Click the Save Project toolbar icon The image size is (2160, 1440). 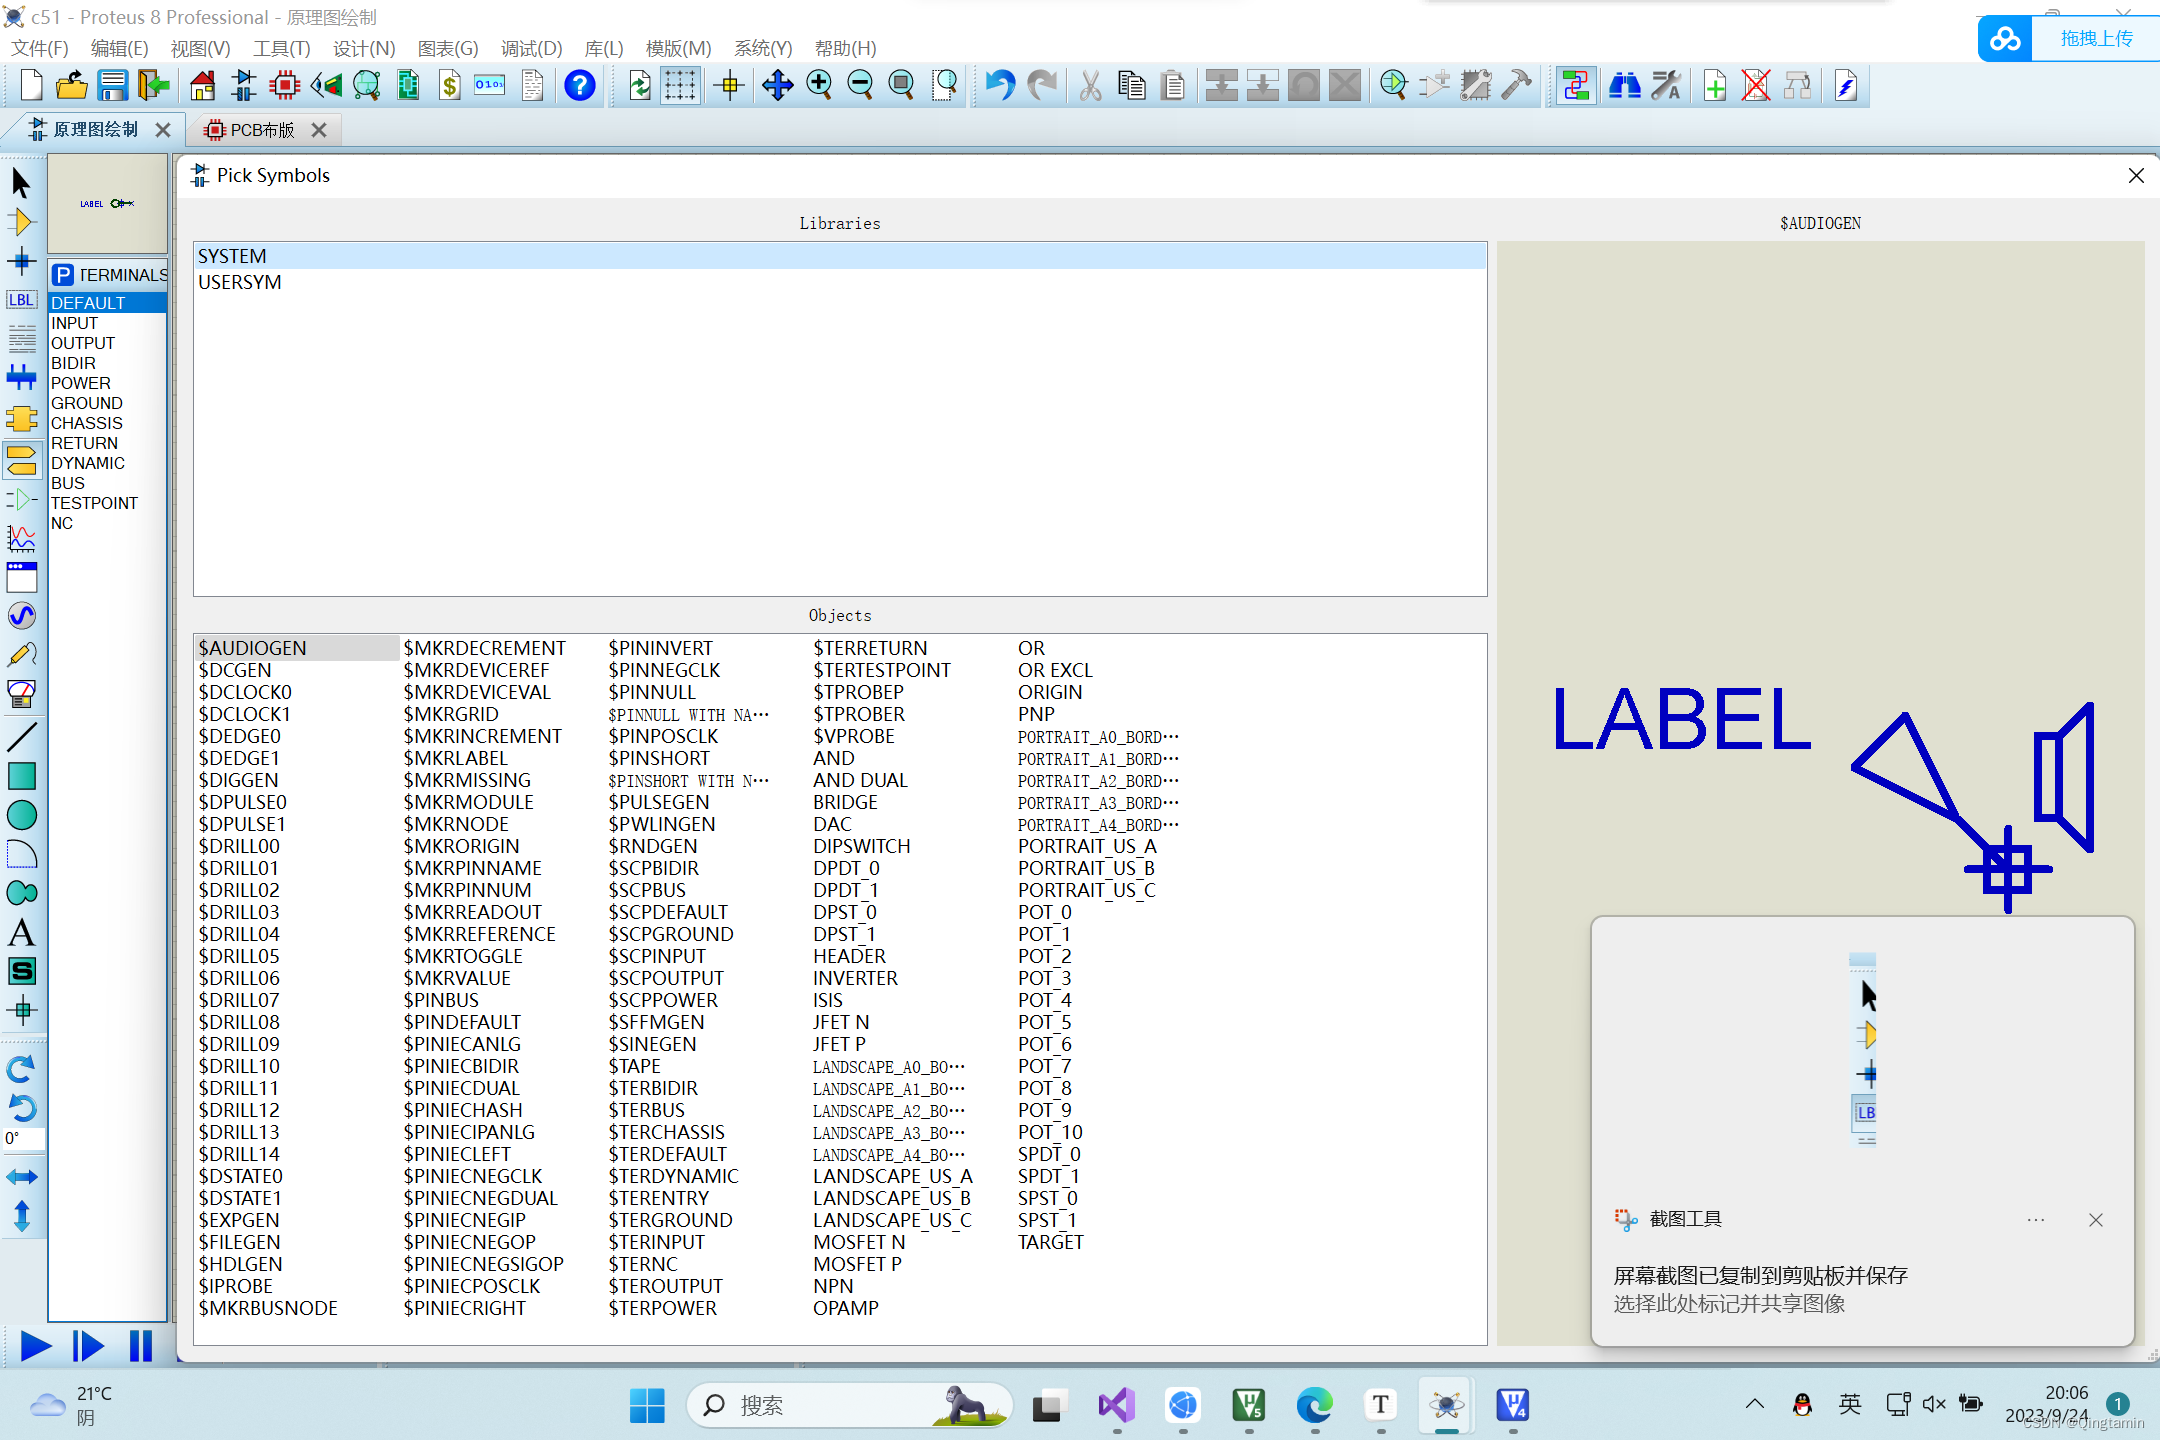[x=112, y=86]
